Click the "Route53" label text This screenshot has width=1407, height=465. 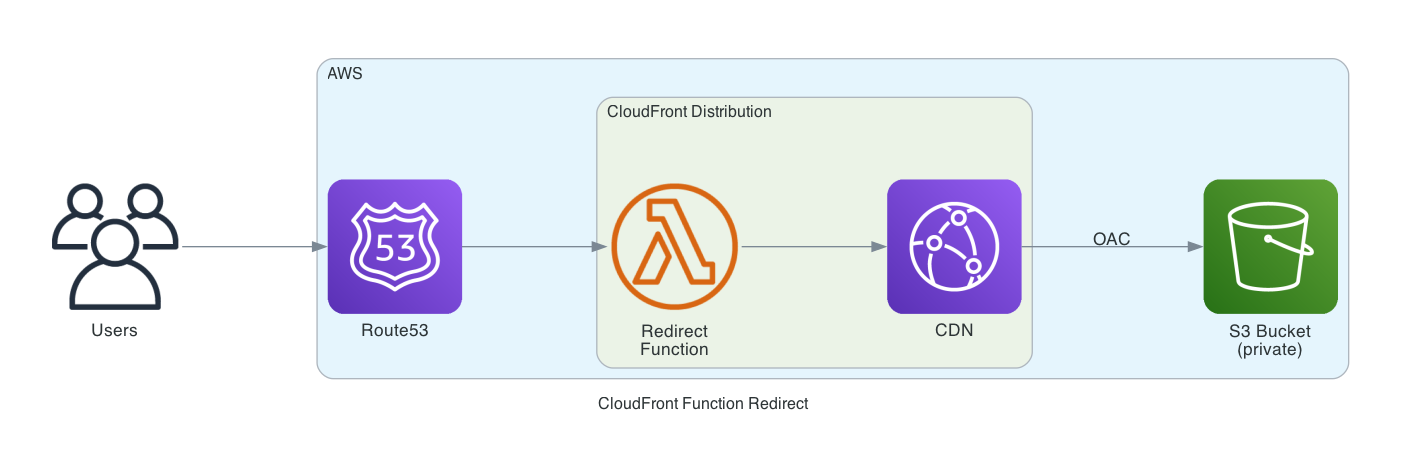coord(395,331)
